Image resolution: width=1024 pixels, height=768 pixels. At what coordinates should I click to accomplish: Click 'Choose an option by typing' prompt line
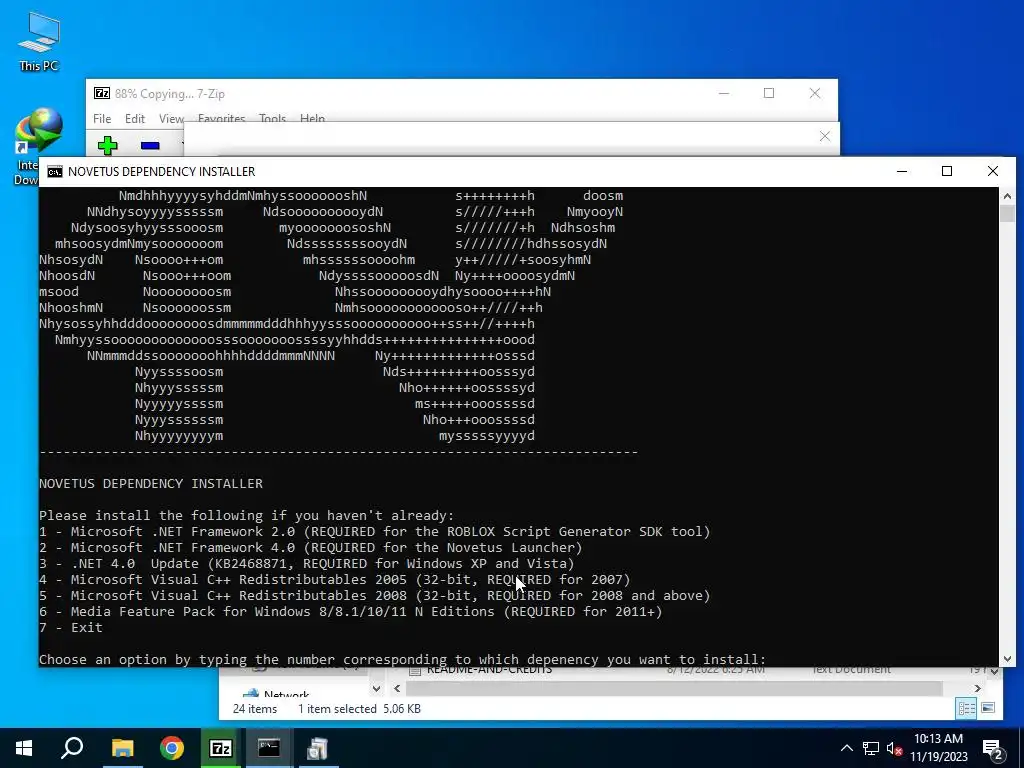coord(402,660)
